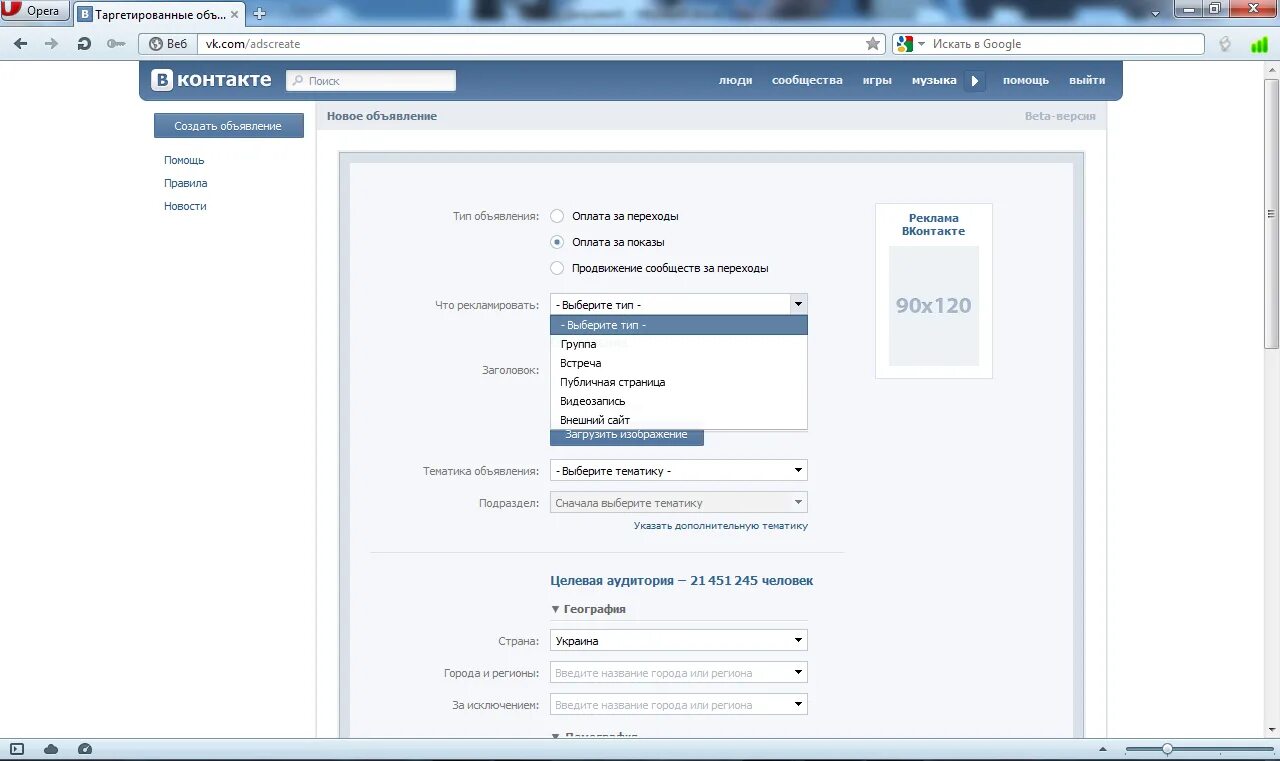Go forward in browser history
Screen dimensions: 1280x761
[52, 44]
